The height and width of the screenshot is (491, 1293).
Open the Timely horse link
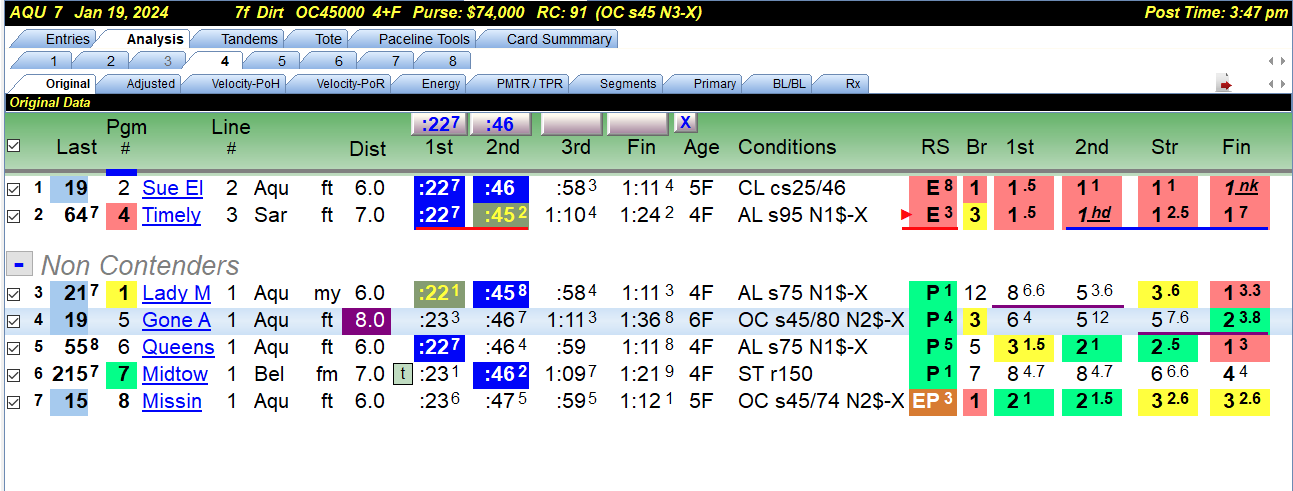(171, 215)
